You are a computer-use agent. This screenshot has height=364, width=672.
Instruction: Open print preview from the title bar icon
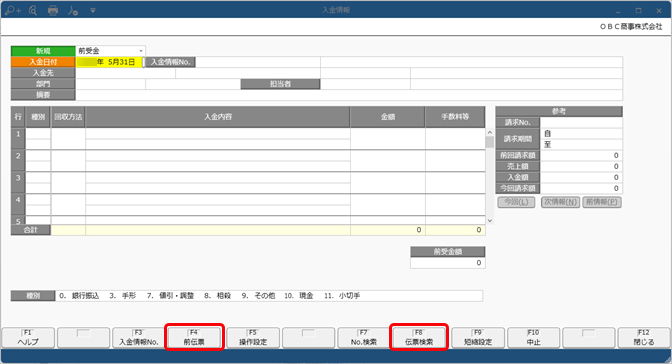[33, 10]
